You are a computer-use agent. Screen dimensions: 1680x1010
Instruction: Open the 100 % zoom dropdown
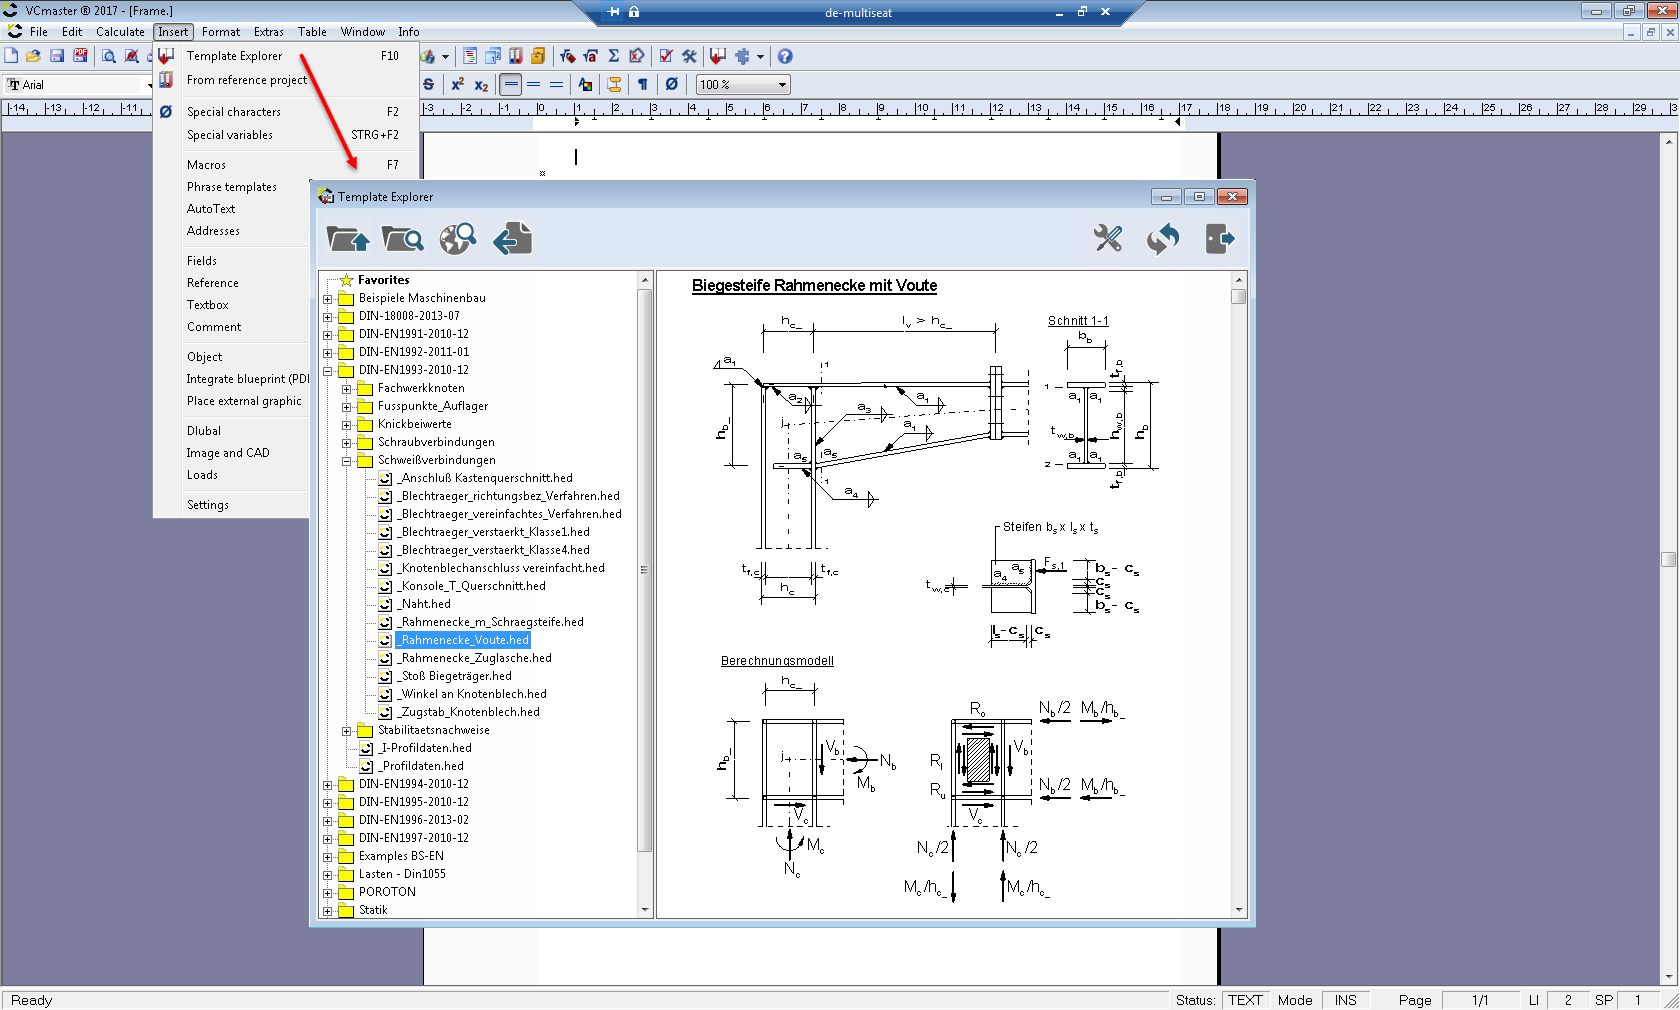782,85
